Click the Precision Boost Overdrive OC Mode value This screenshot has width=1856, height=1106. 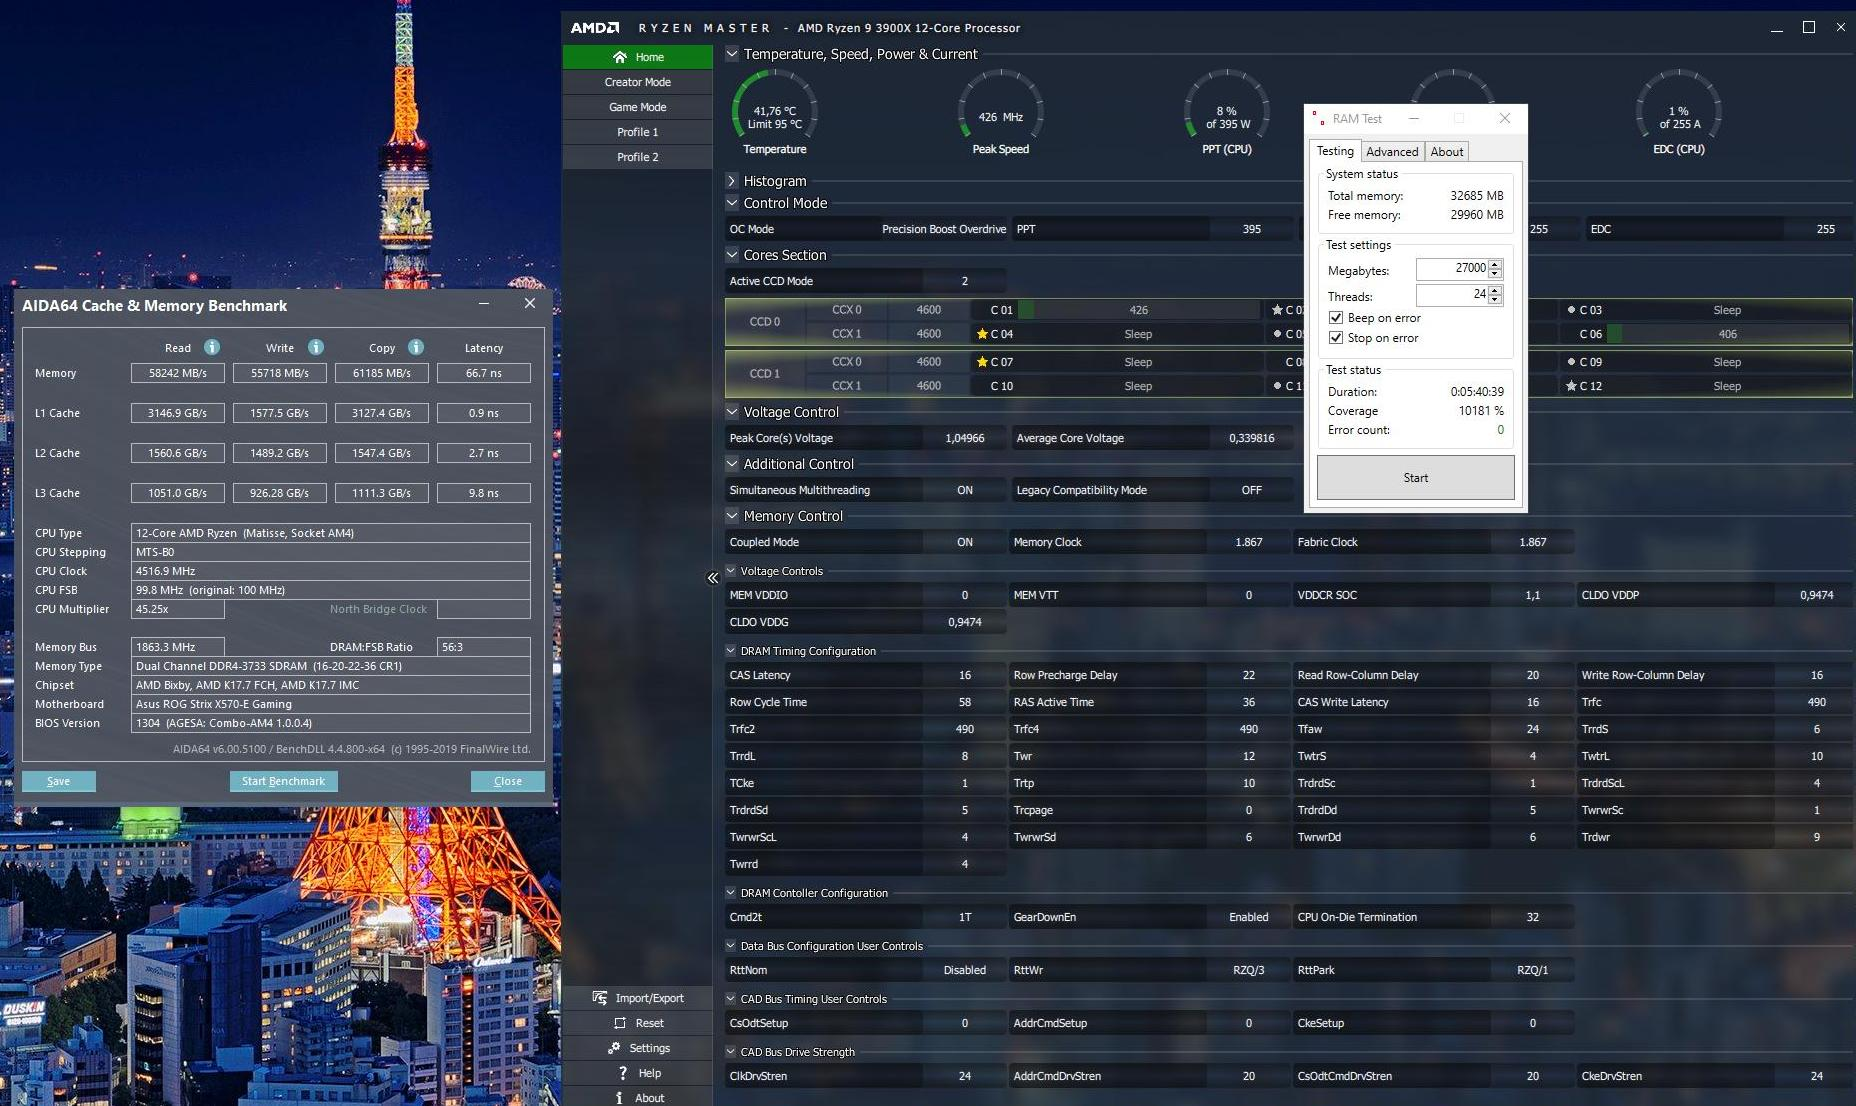(944, 229)
